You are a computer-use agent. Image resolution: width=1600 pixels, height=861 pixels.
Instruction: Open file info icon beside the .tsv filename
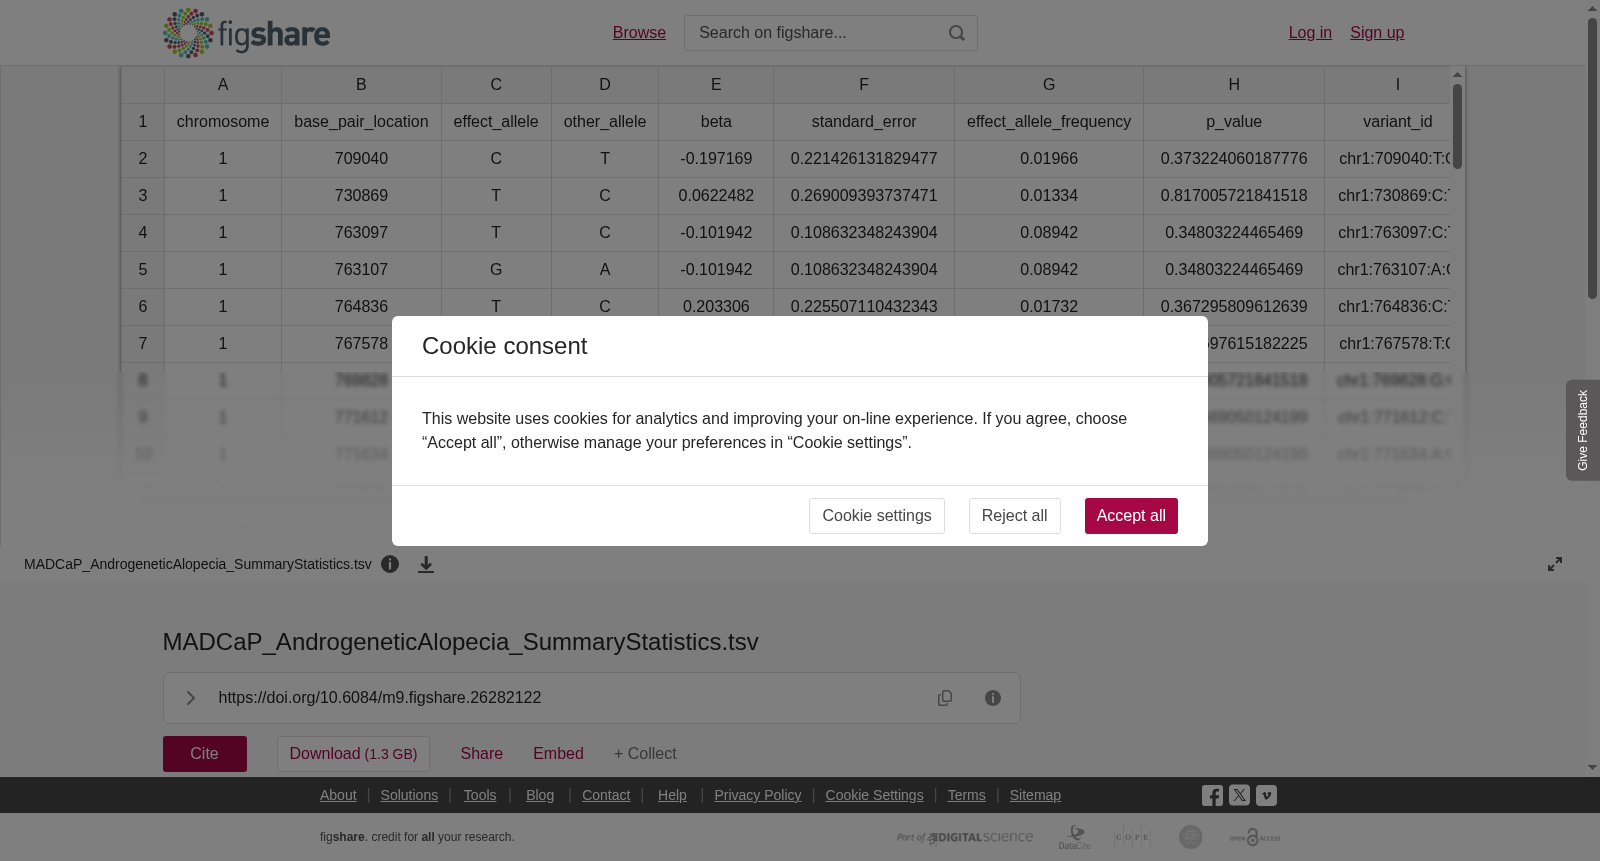click(x=390, y=564)
